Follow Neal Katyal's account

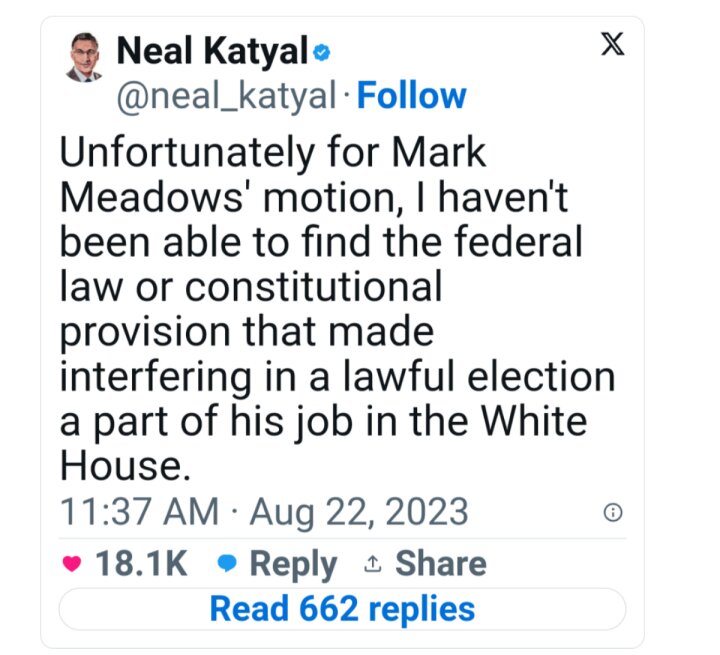(x=411, y=96)
